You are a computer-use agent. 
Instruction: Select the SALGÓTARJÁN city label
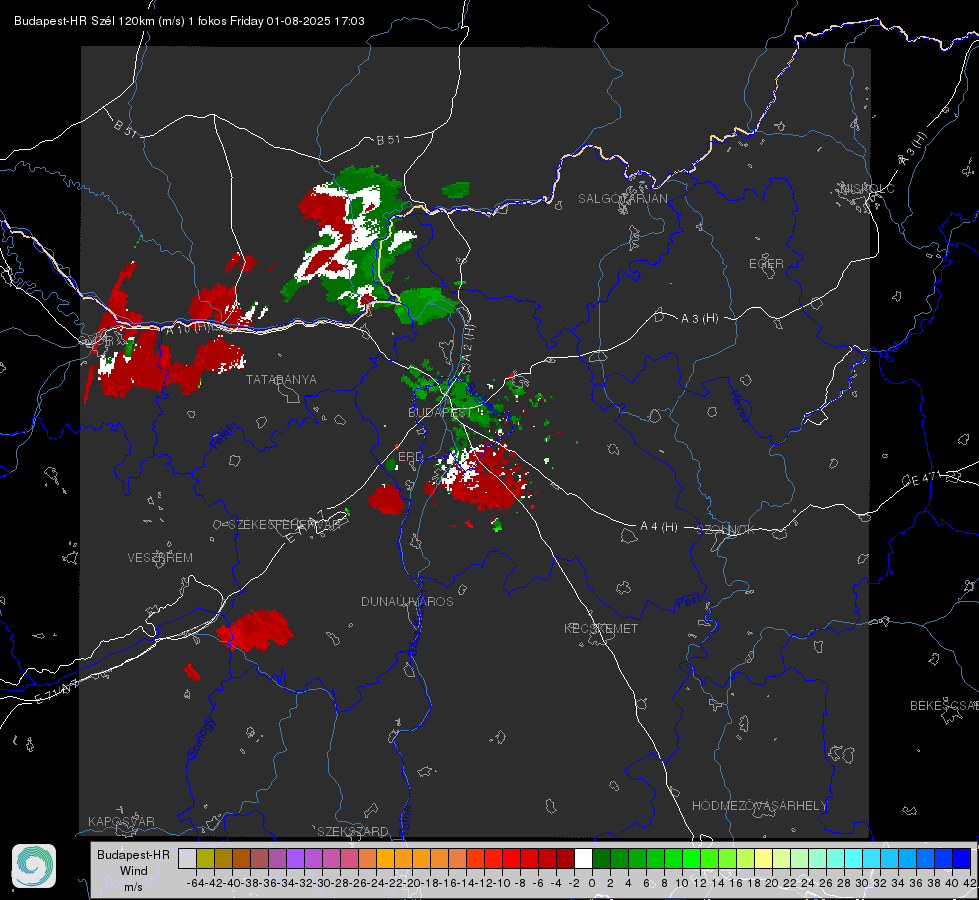622,199
